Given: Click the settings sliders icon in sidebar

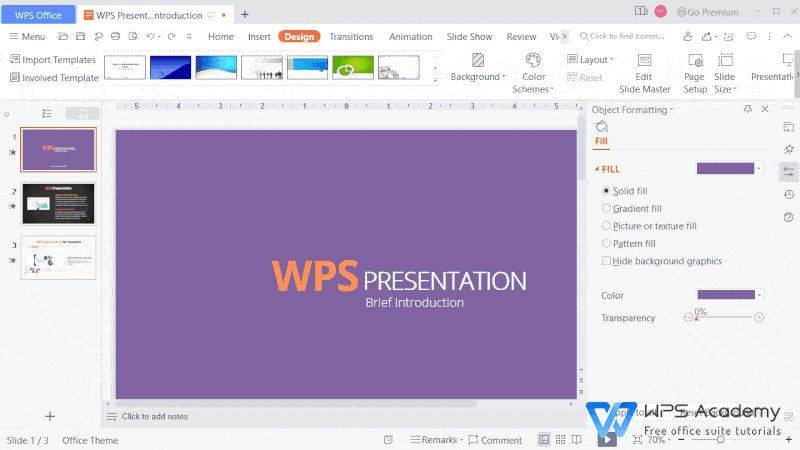Looking at the screenshot, I should [789, 172].
